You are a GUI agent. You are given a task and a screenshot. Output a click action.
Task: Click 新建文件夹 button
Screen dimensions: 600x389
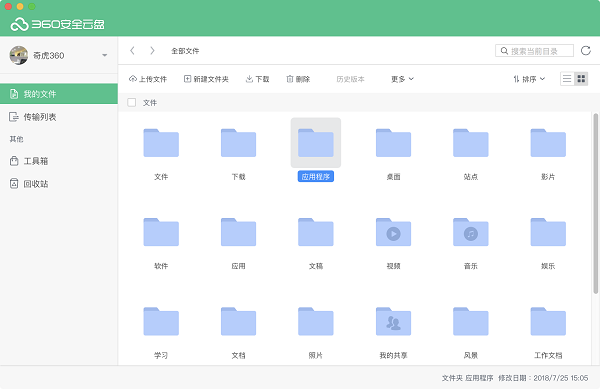206,79
